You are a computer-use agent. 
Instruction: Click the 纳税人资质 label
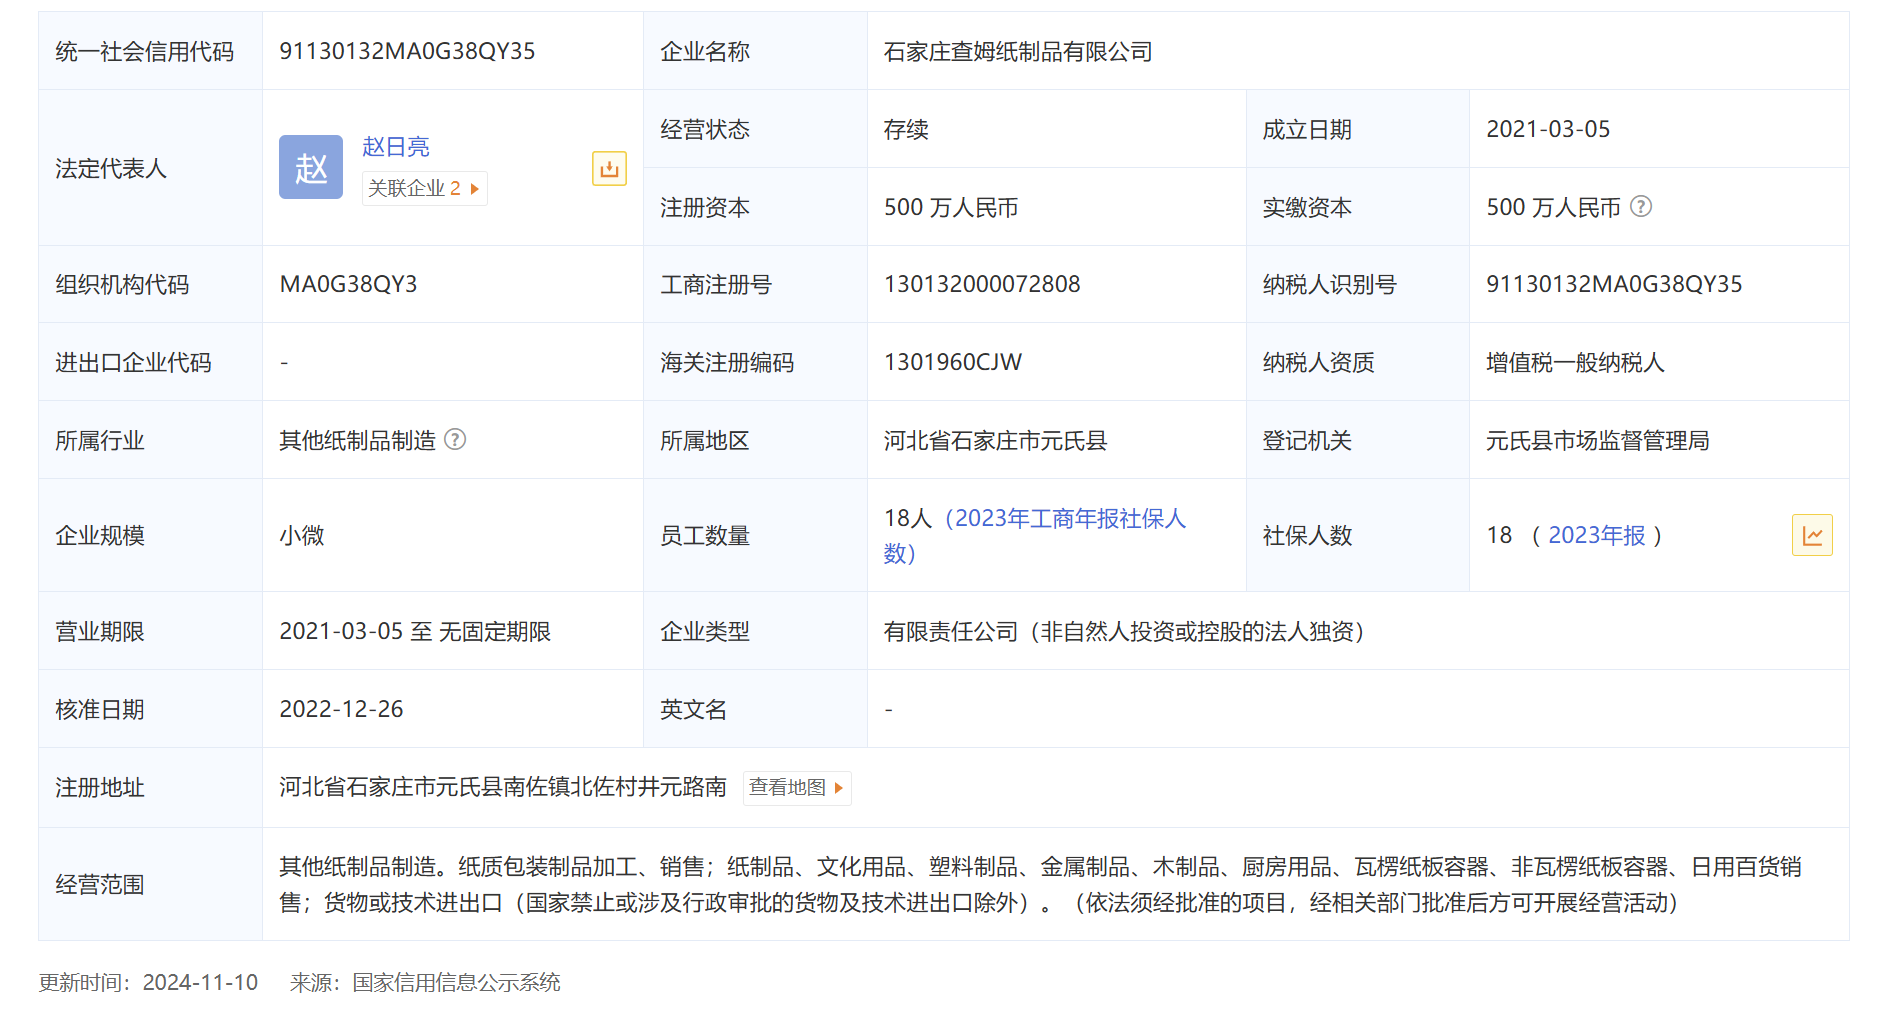(1318, 362)
